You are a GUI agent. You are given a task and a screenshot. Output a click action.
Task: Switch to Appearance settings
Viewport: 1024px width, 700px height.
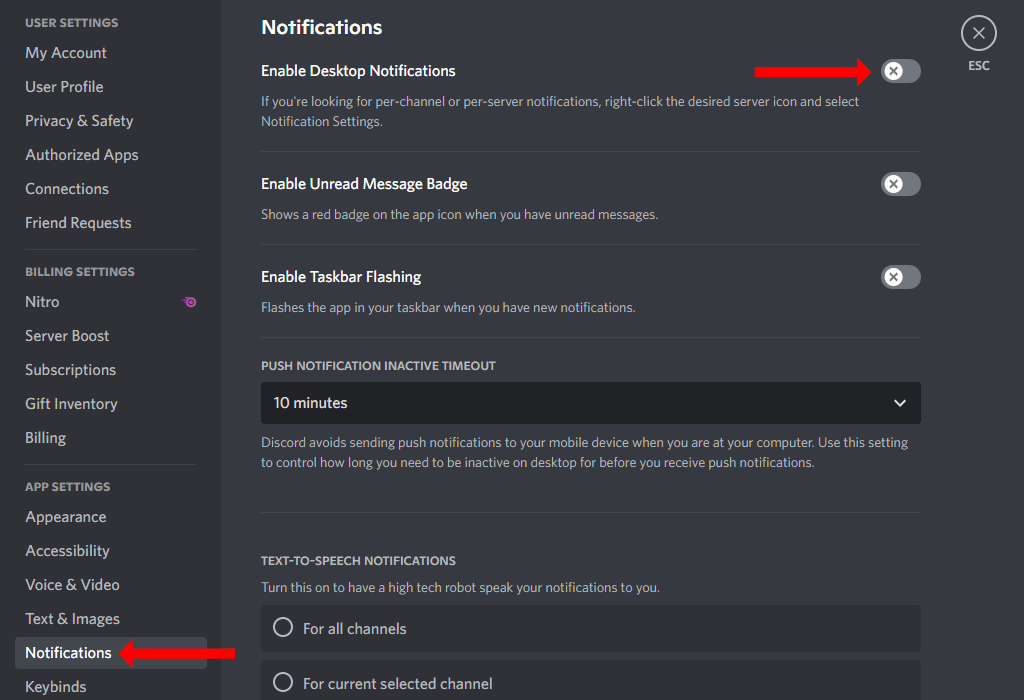(x=66, y=516)
